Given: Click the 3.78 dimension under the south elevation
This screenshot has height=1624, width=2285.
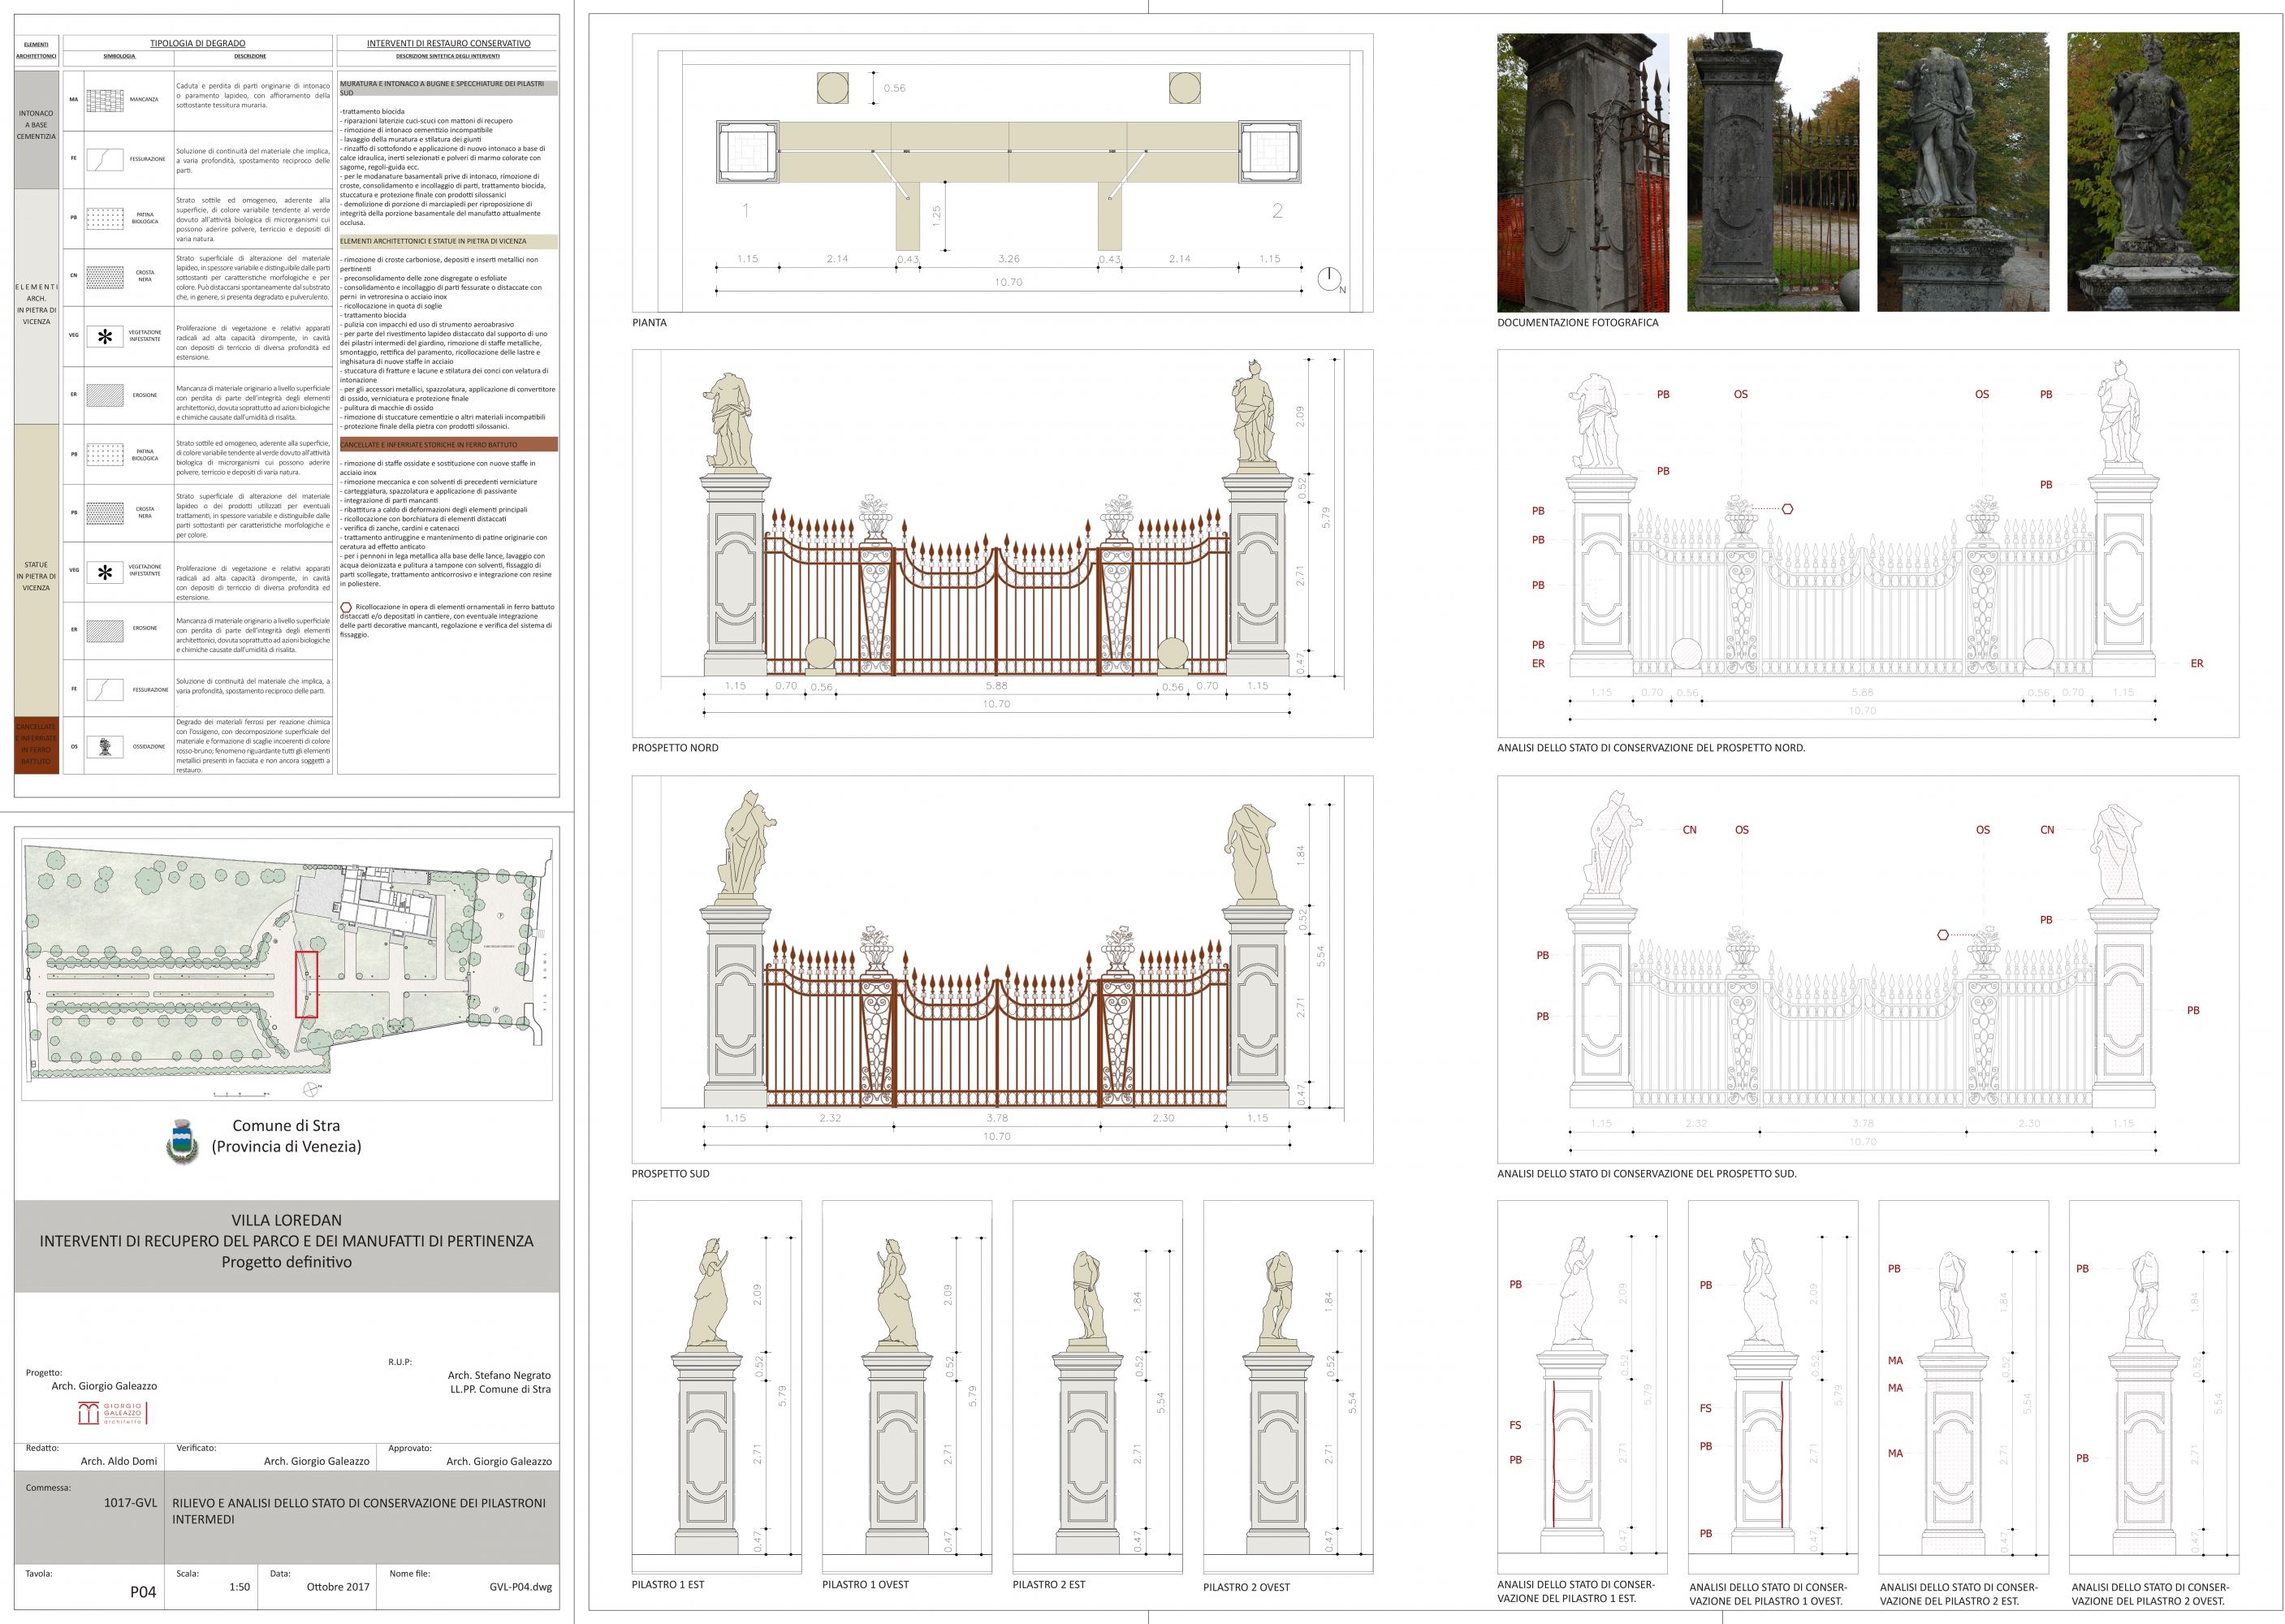Looking at the screenshot, I should [x=996, y=1118].
